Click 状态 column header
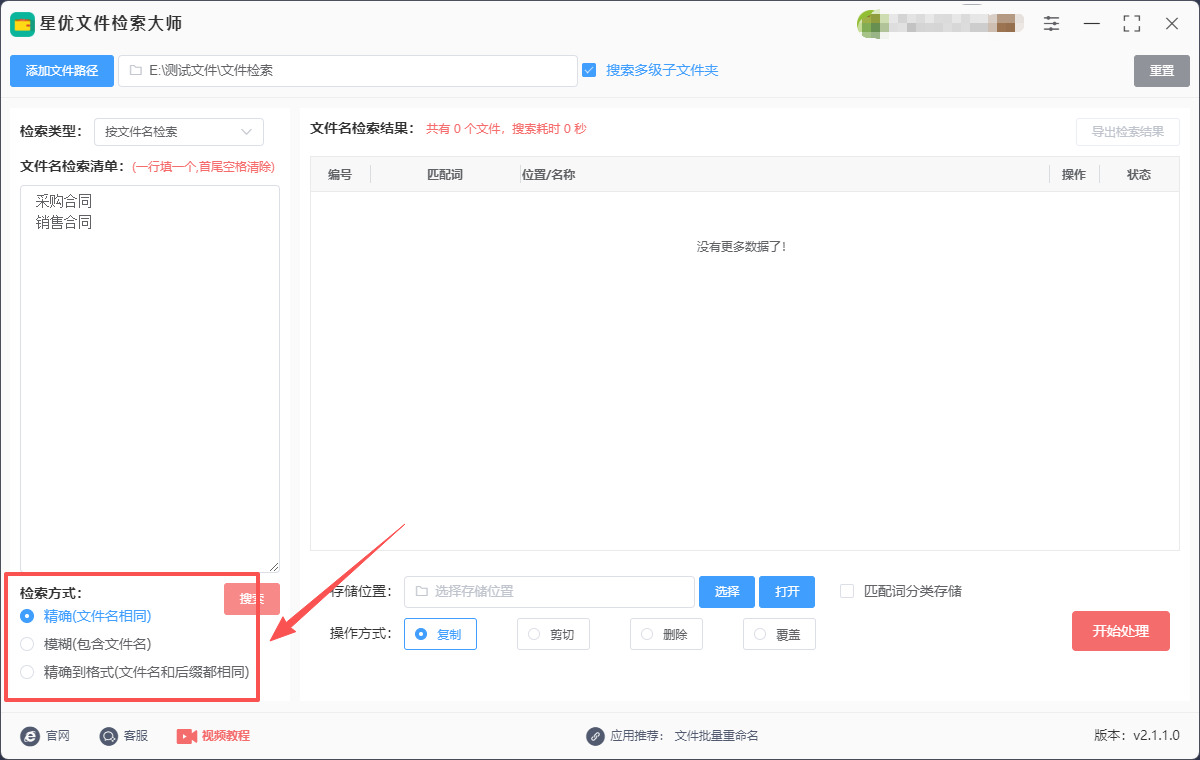Screen dimensions: 1200x760 [1139, 174]
